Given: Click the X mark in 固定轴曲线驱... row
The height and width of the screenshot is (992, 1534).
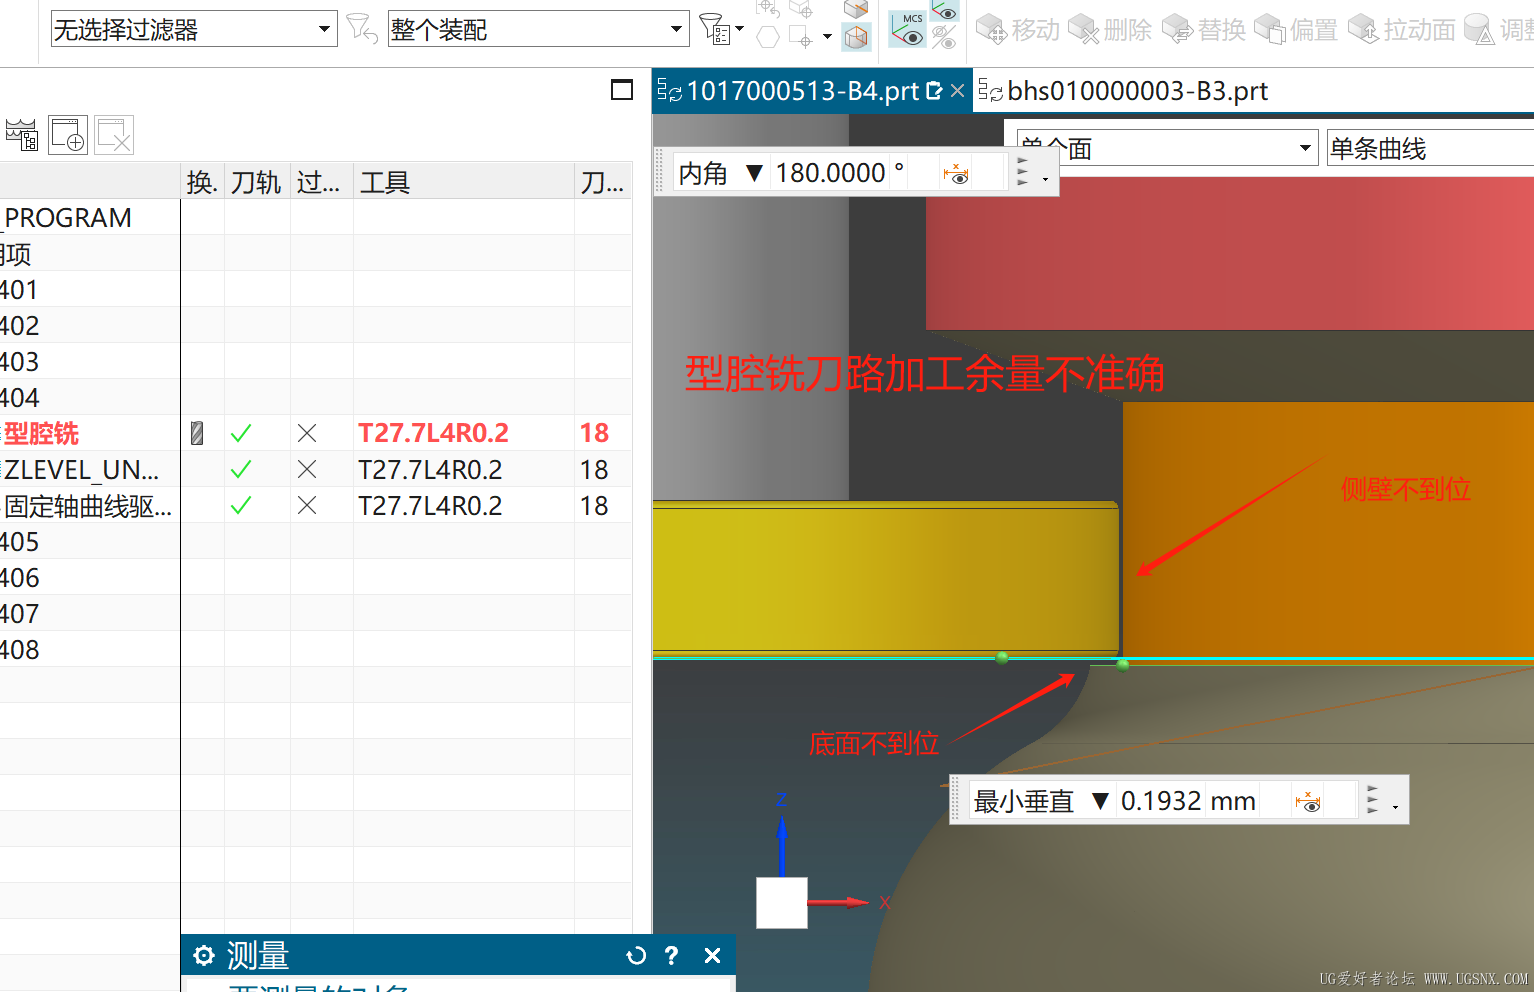Looking at the screenshot, I should 307,505.
